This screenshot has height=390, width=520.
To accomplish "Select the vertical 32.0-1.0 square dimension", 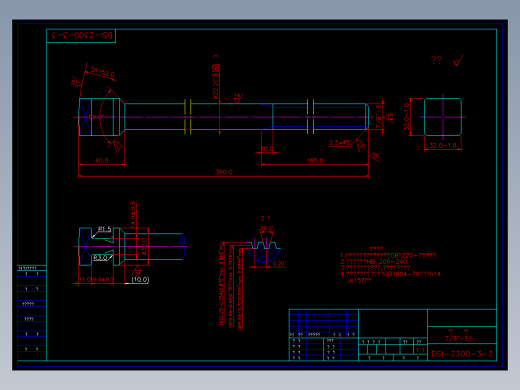I will (x=406, y=117).
